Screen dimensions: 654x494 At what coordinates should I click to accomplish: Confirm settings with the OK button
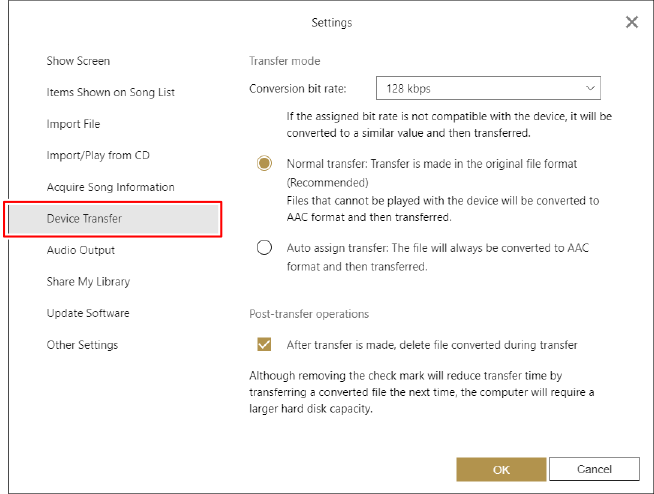pyautogui.click(x=501, y=469)
